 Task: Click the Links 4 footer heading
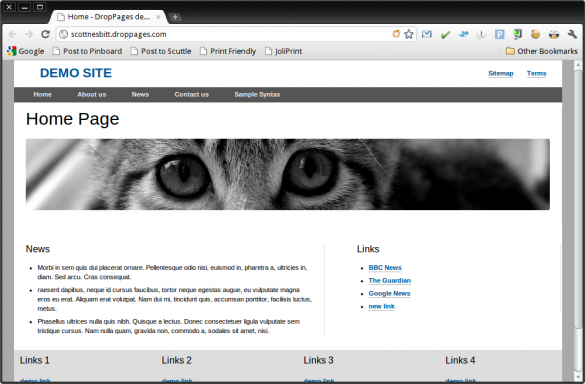pyautogui.click(x=460, y=360)
